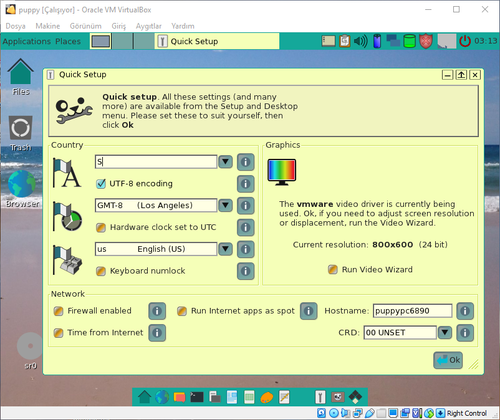
Task: Open the VirtualBox Yardım menu
Action: pyautogui.click(x=183, y=26)
